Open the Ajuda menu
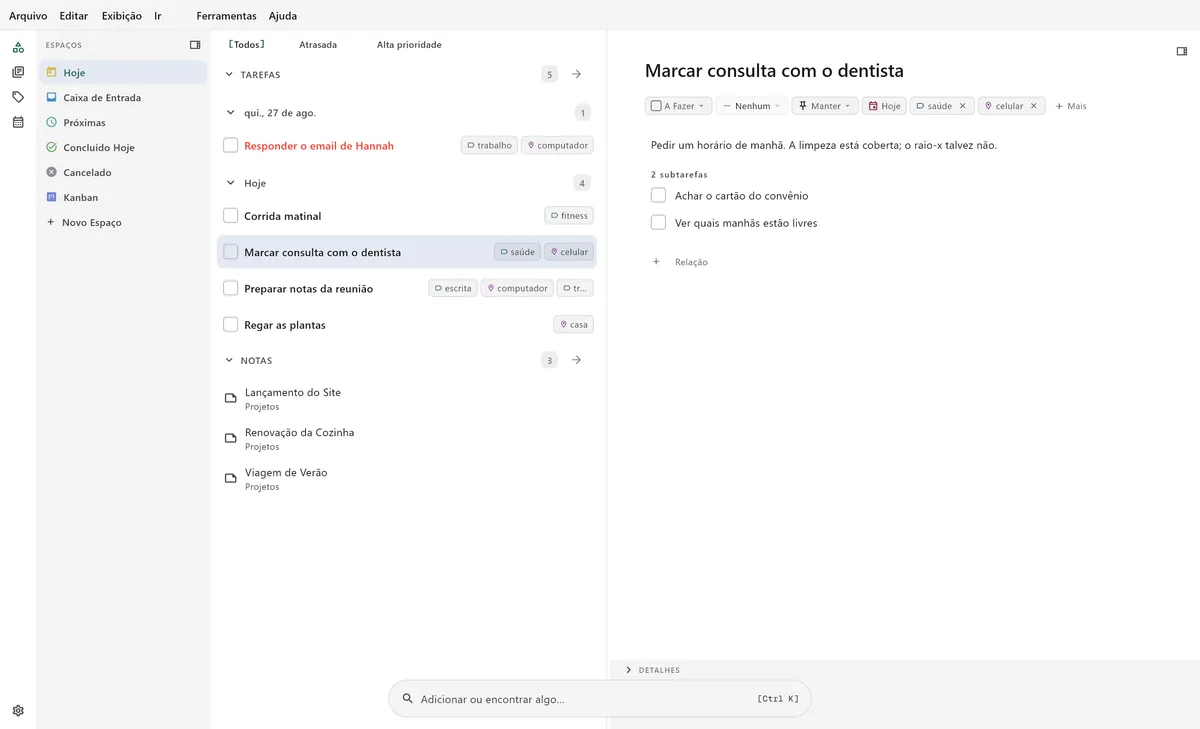This screenshot has height=729, width=1200. [x=283, y=16]
